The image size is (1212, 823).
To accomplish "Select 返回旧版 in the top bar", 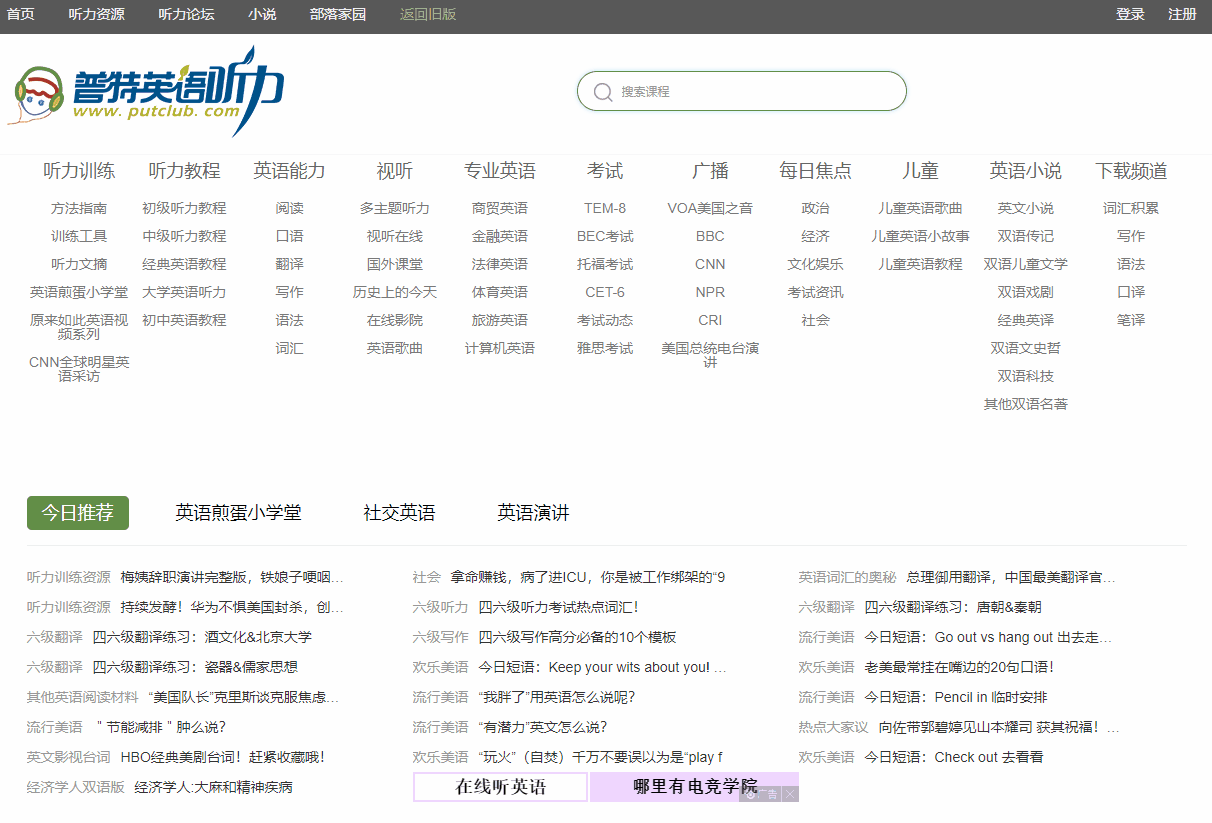I will 425,14.
